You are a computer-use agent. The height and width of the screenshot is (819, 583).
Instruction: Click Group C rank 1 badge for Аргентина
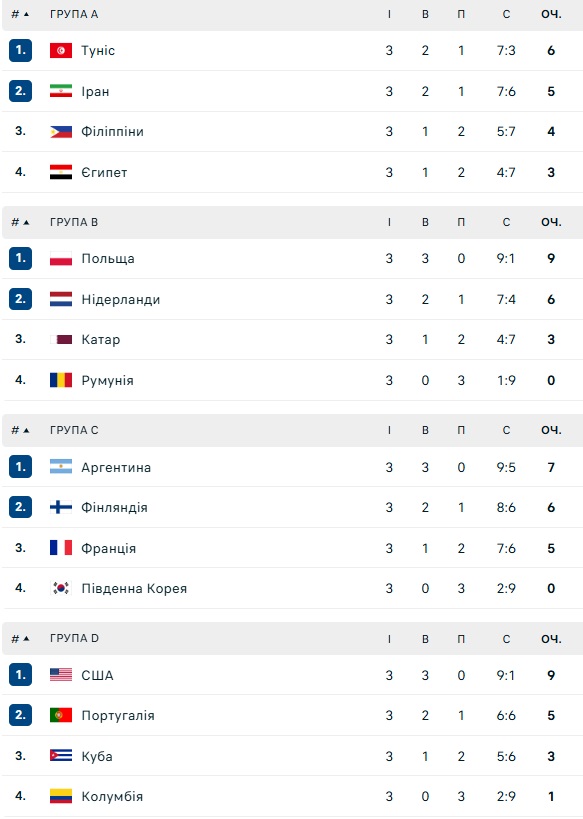click(20, 467)
